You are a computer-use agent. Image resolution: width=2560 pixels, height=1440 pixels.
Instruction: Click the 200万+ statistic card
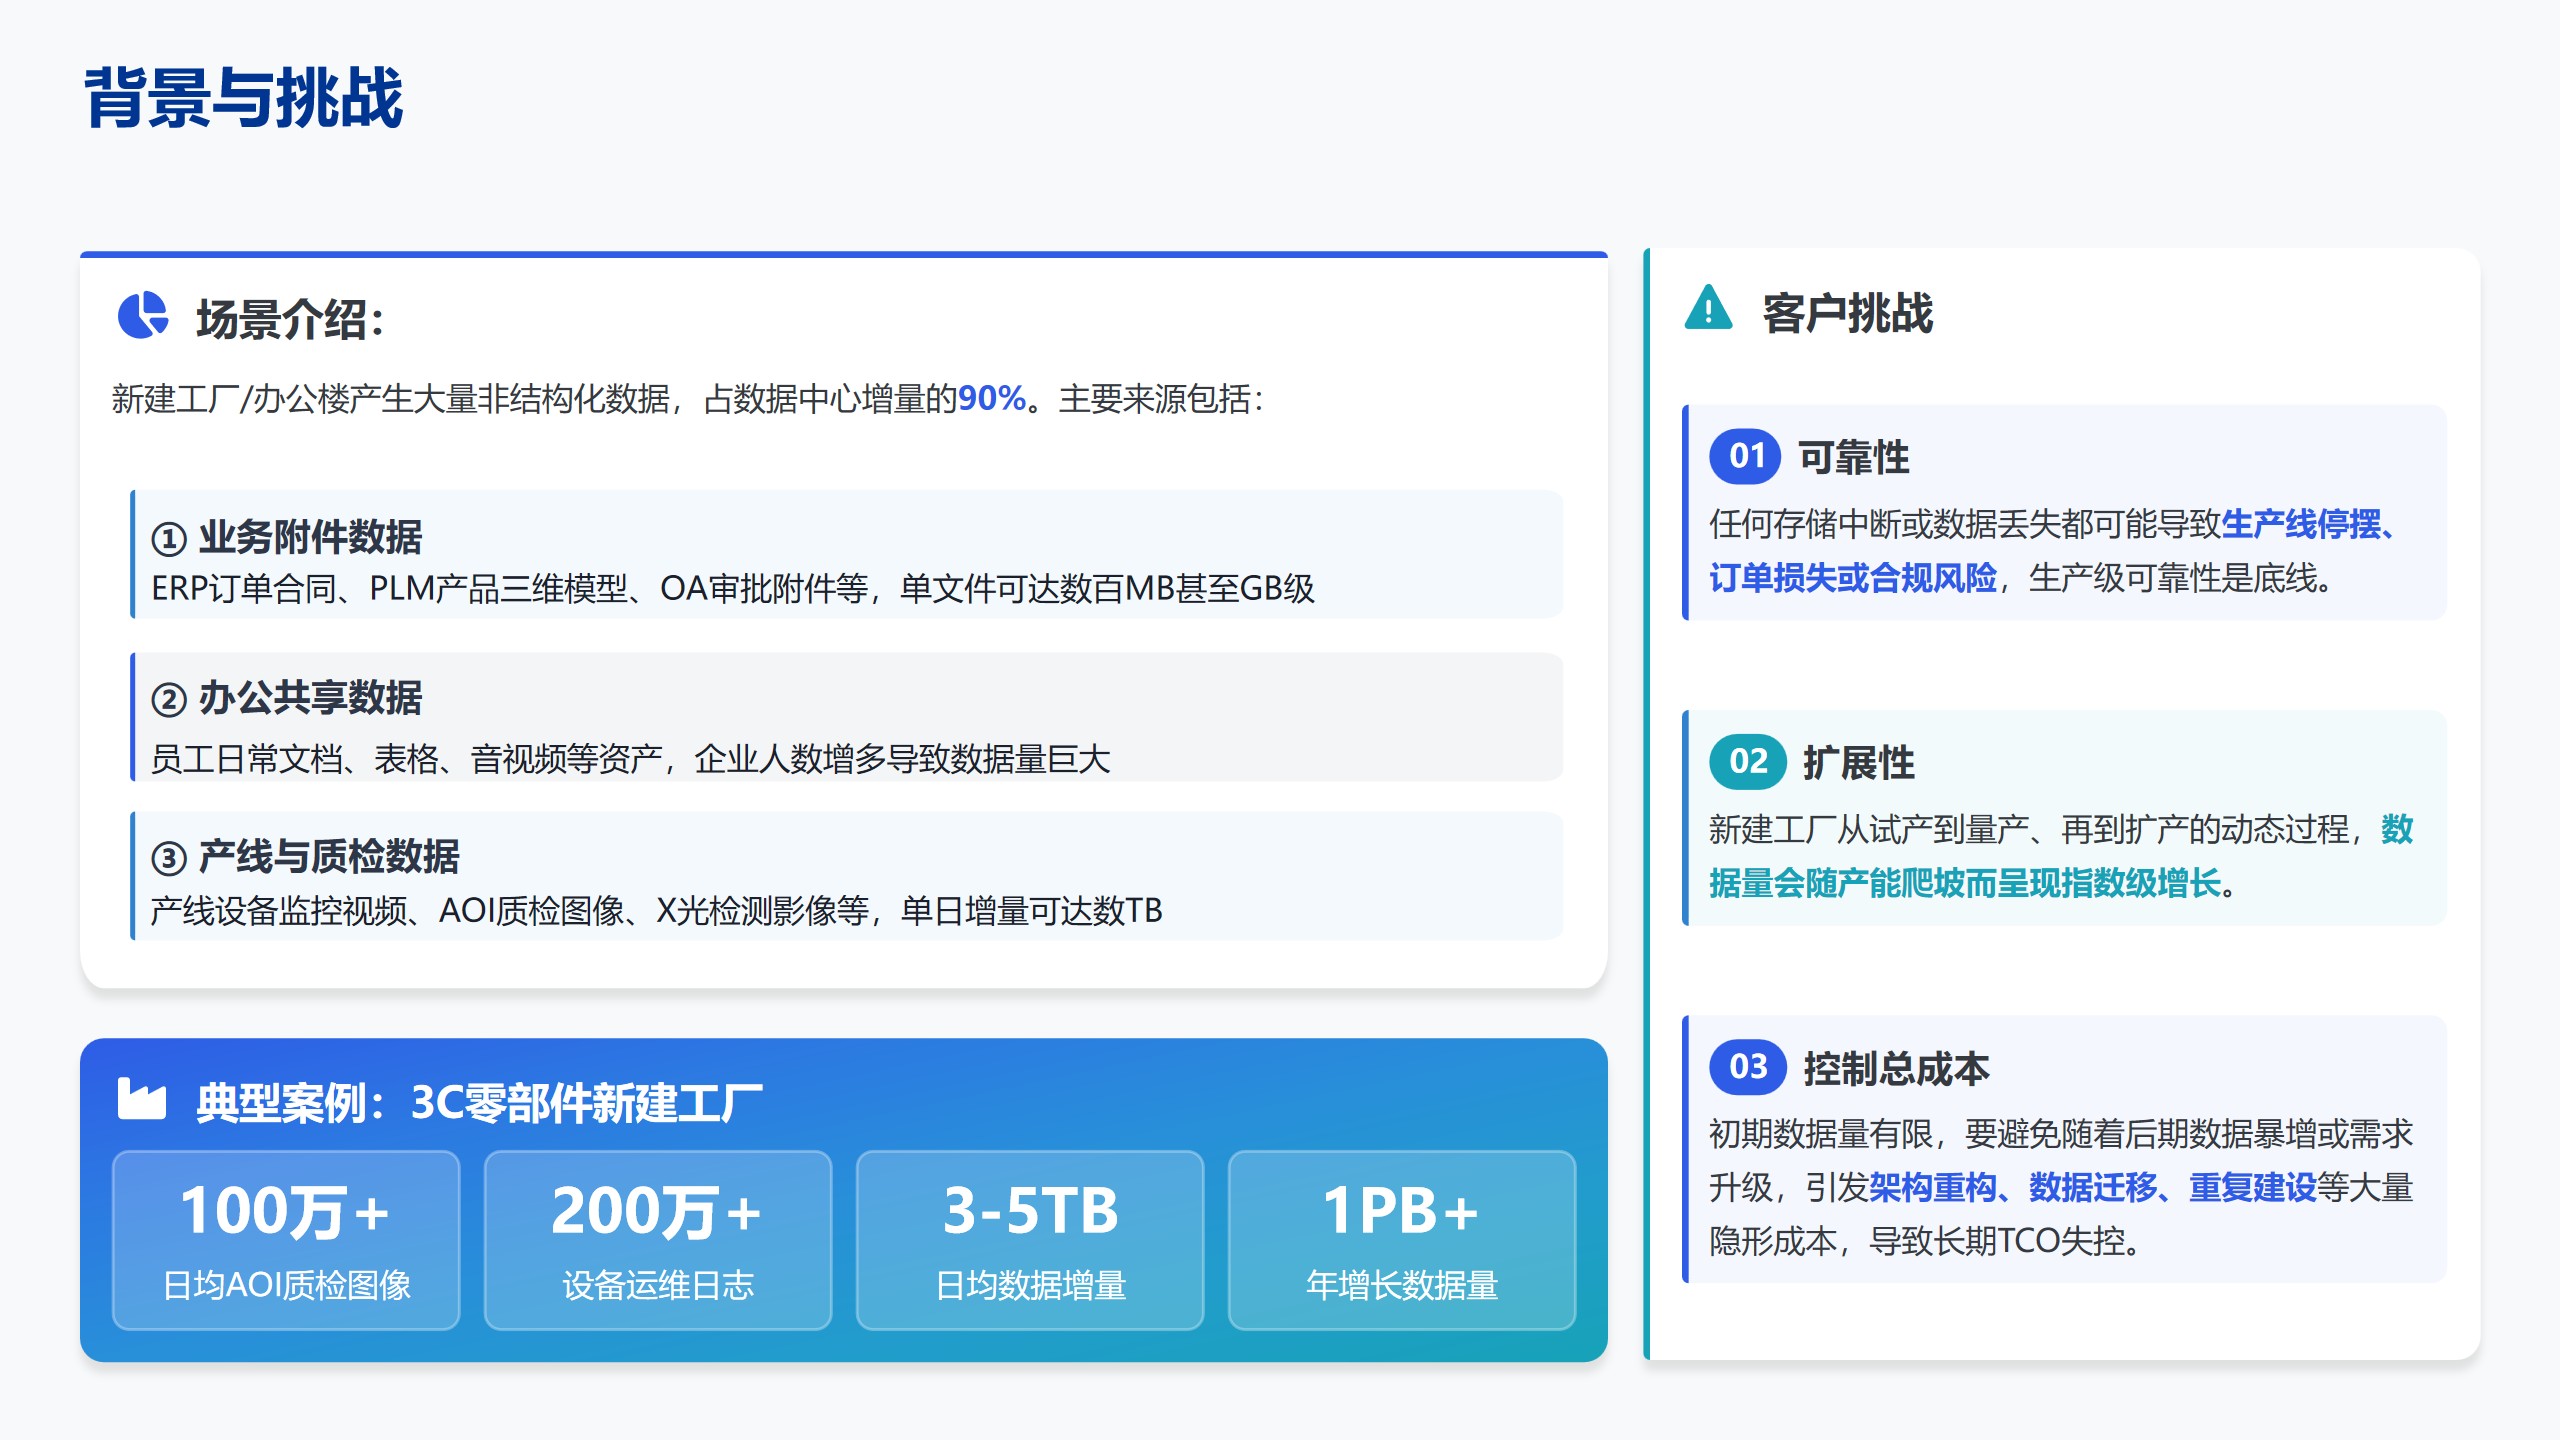(658, 1240)
